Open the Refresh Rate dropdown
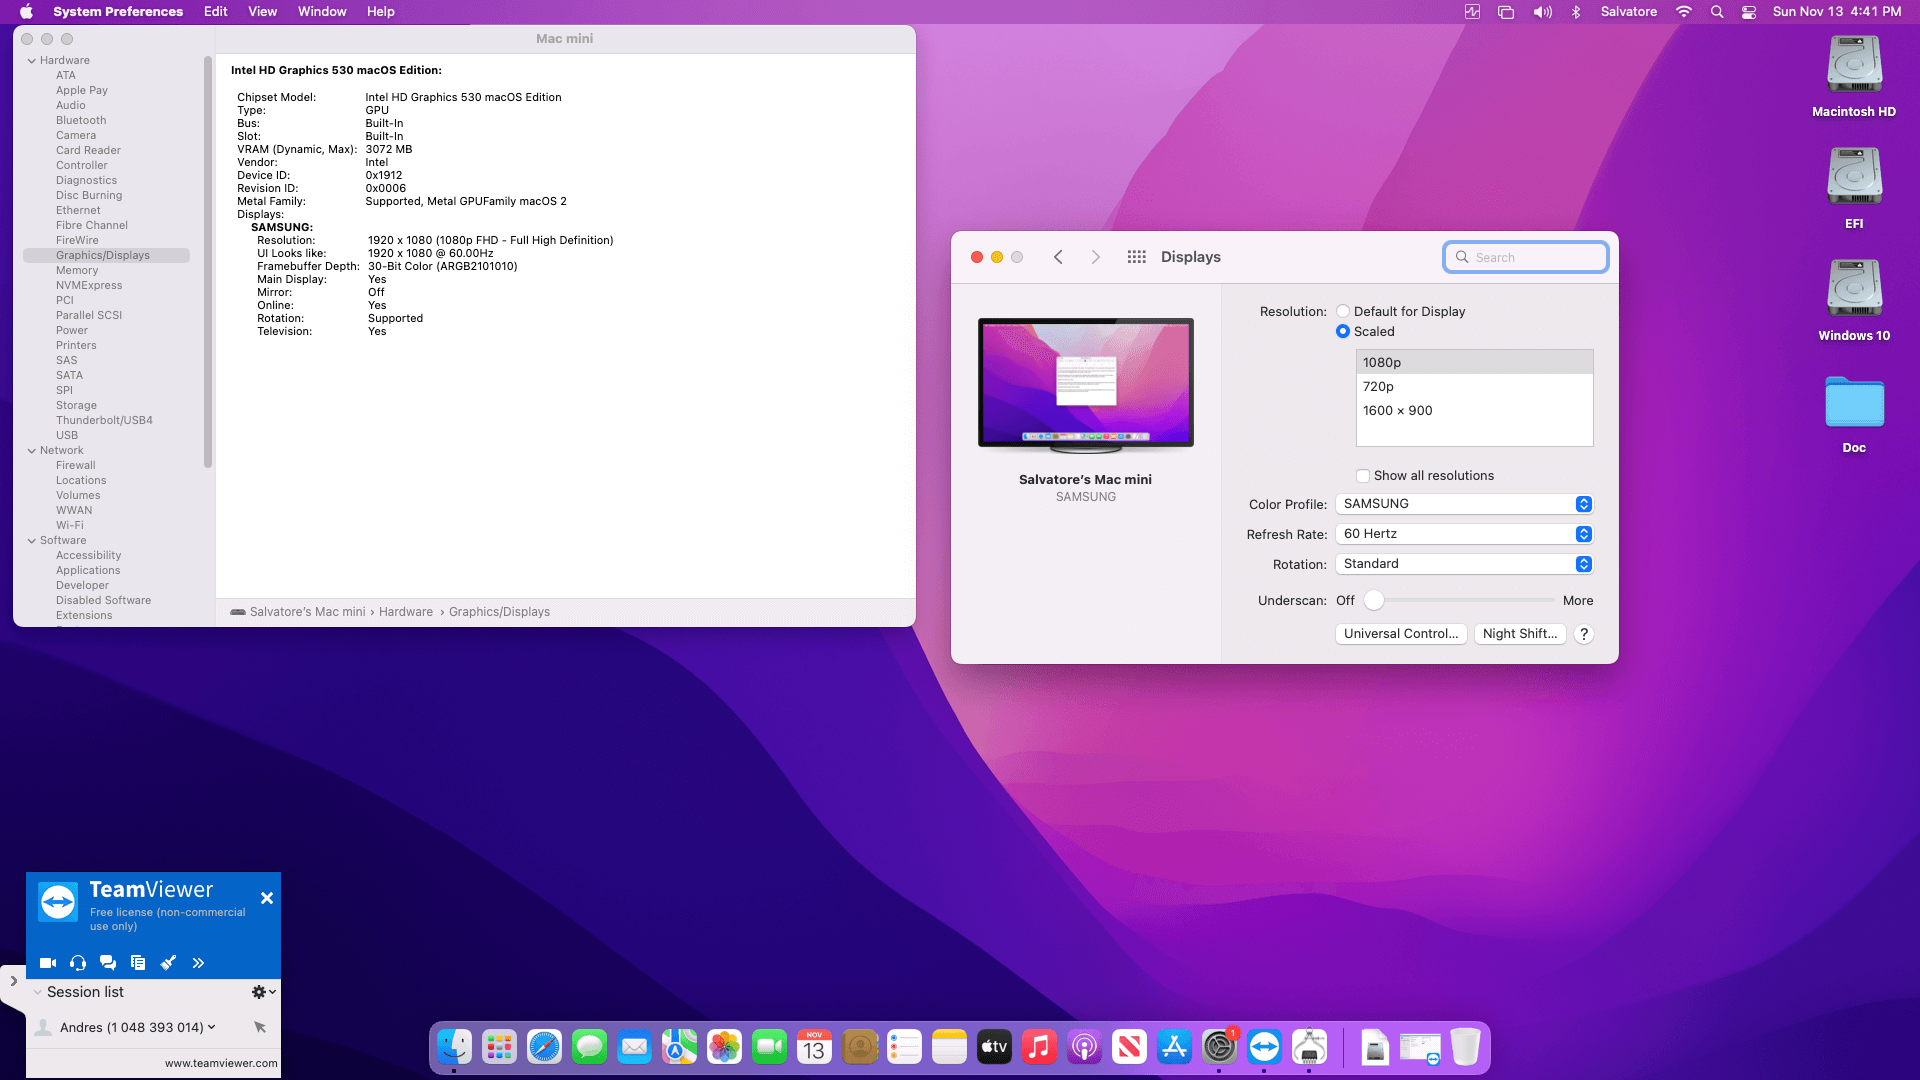 (1463, 534)
